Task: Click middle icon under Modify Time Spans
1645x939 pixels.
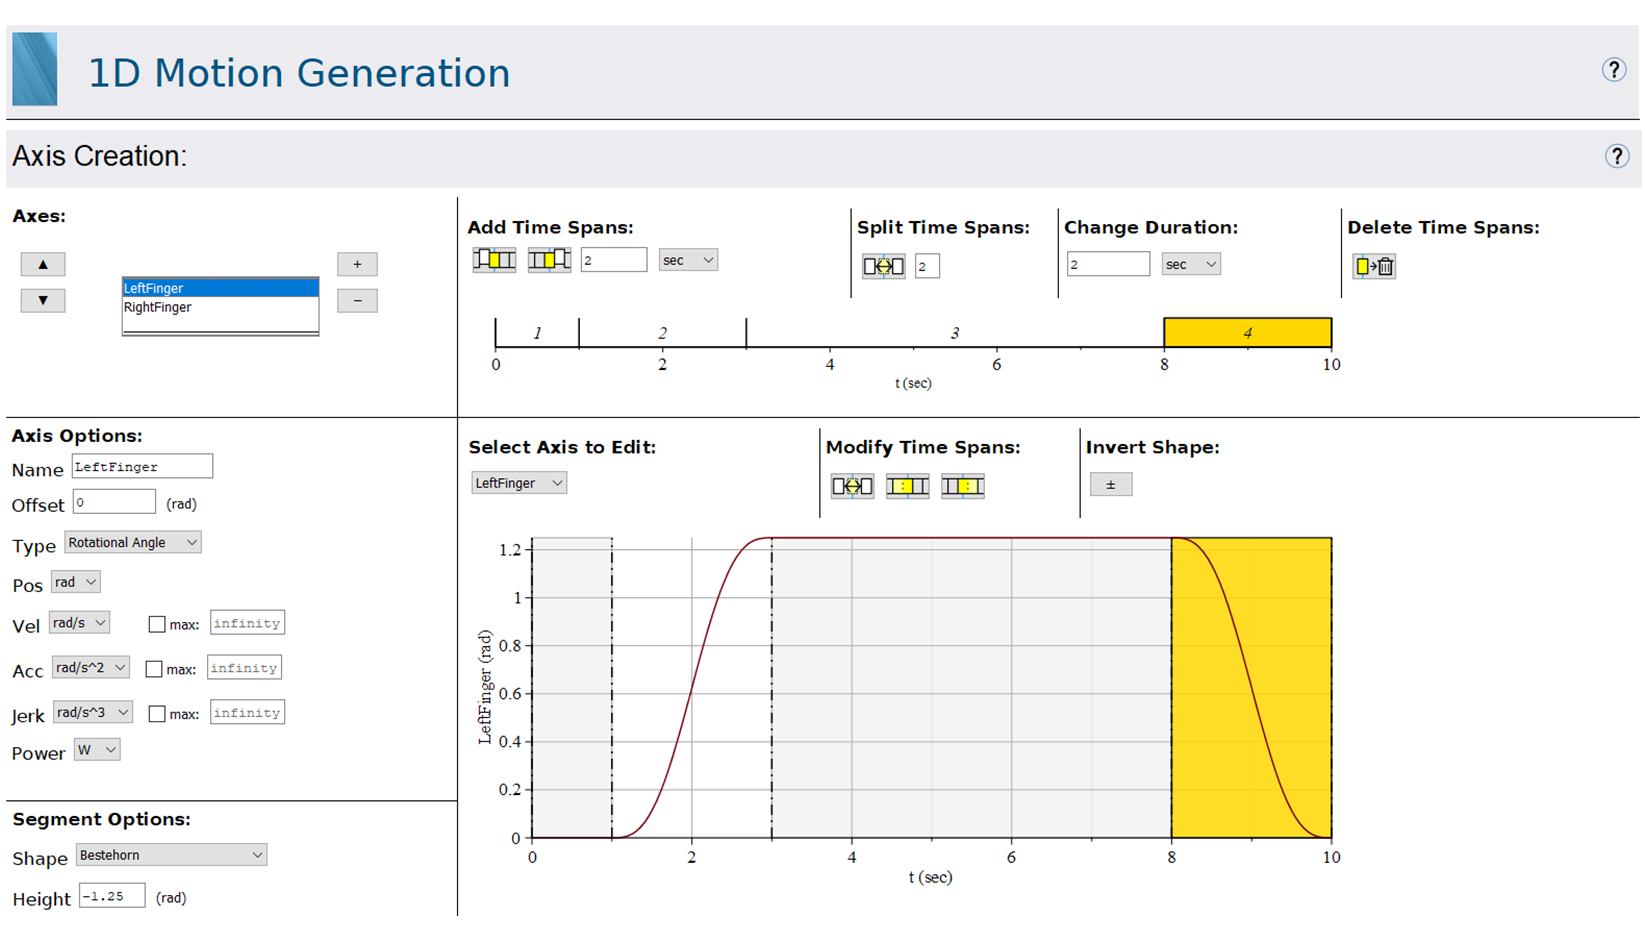Action: click(907, 486)
